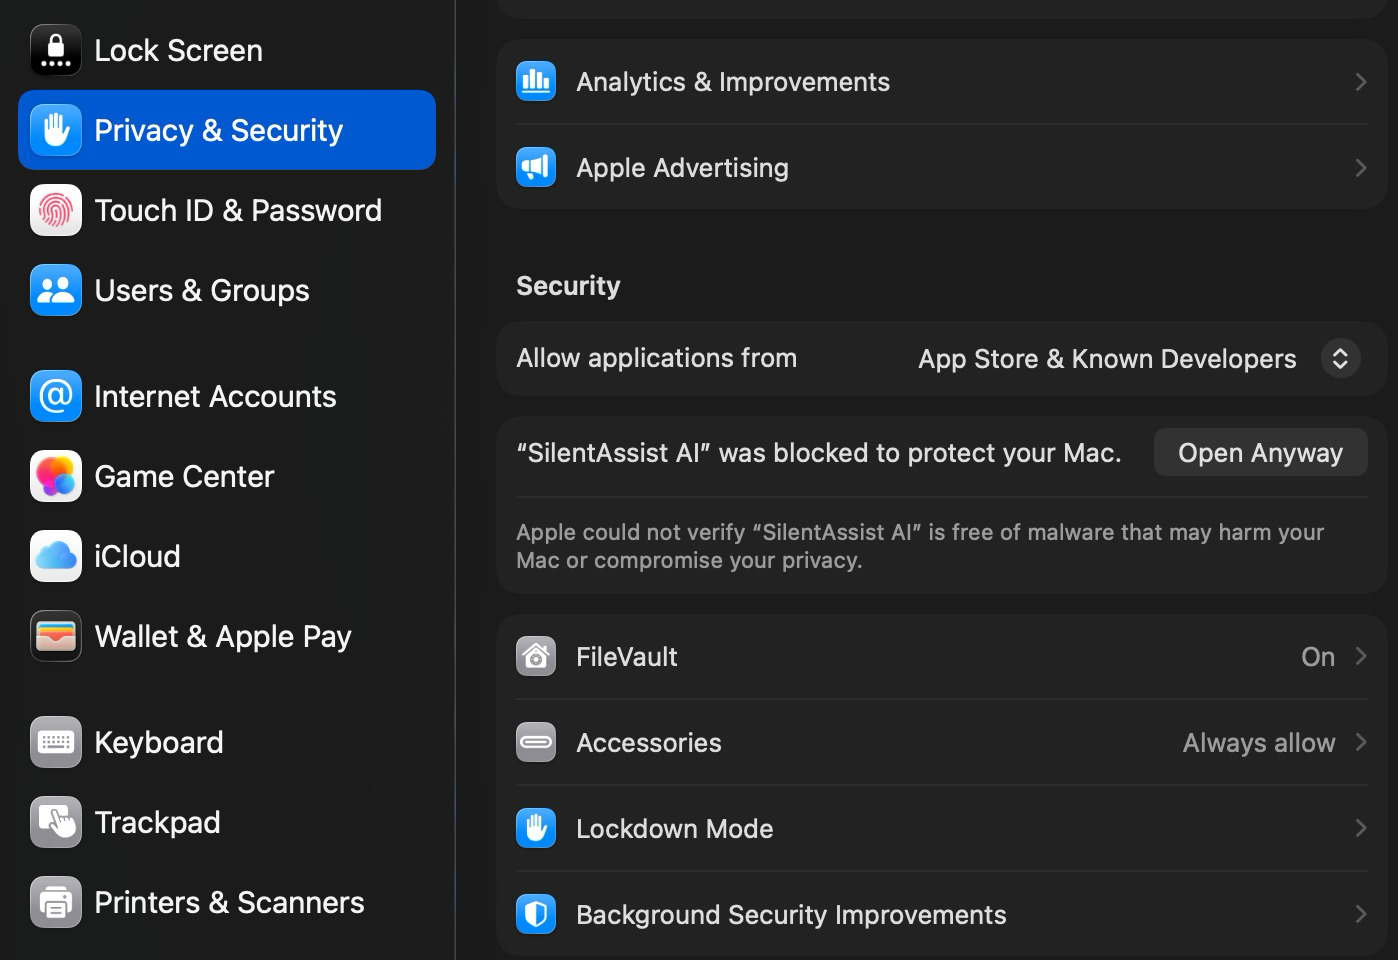Open the Background Security Improvements row label
Viewport: 1398px width, 960px height.
tap(791, 915)
